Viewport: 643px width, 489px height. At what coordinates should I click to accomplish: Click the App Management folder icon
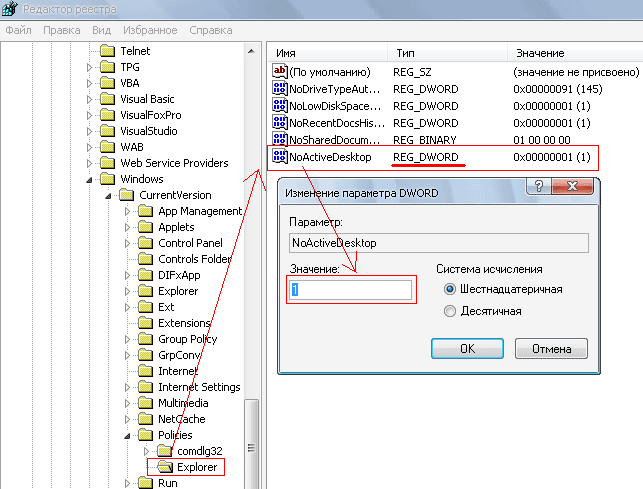click(146, 211)
